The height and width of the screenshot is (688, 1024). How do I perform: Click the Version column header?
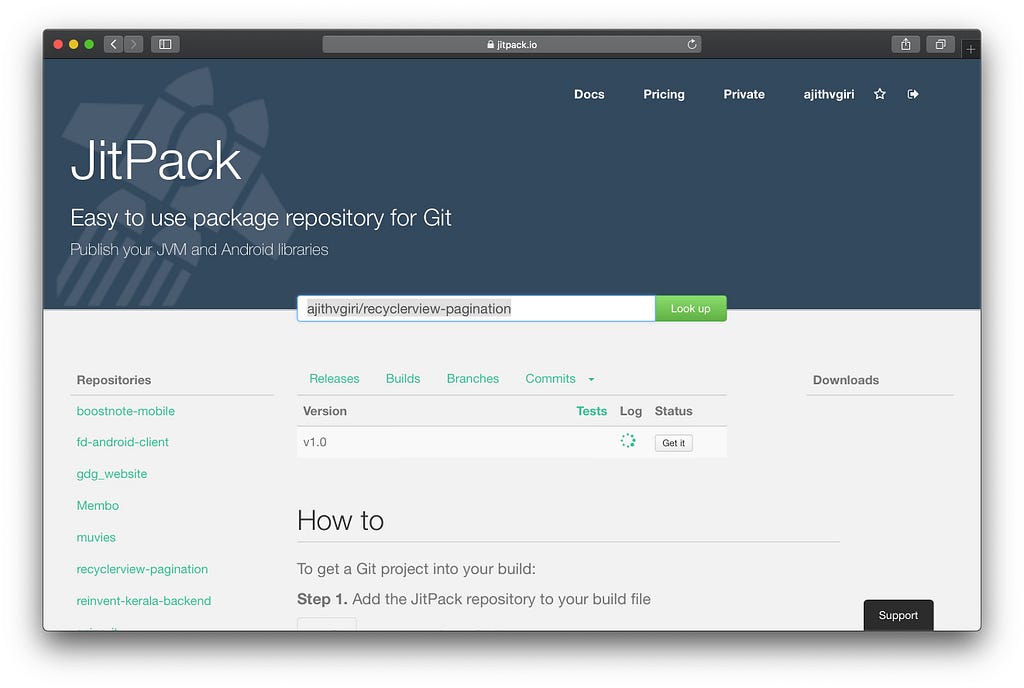click(325, 411)
